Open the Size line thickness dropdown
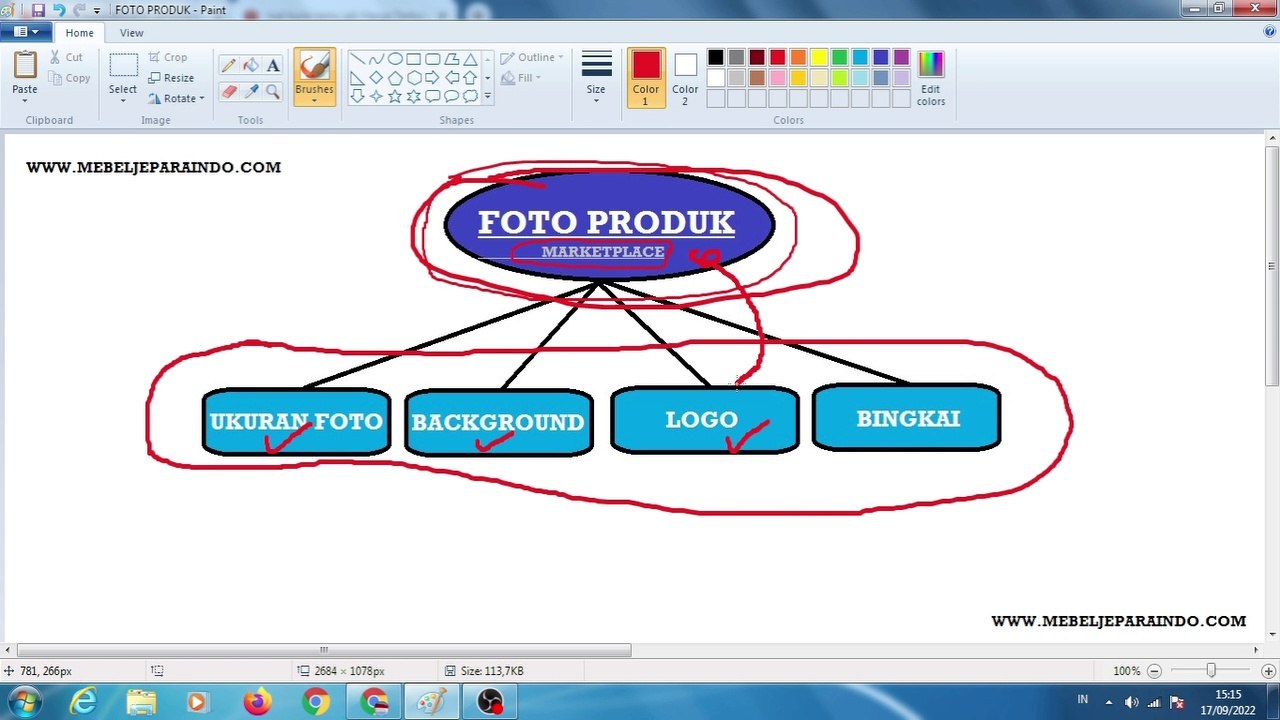This screenshot has width=1280, height=720. (596, 77)
